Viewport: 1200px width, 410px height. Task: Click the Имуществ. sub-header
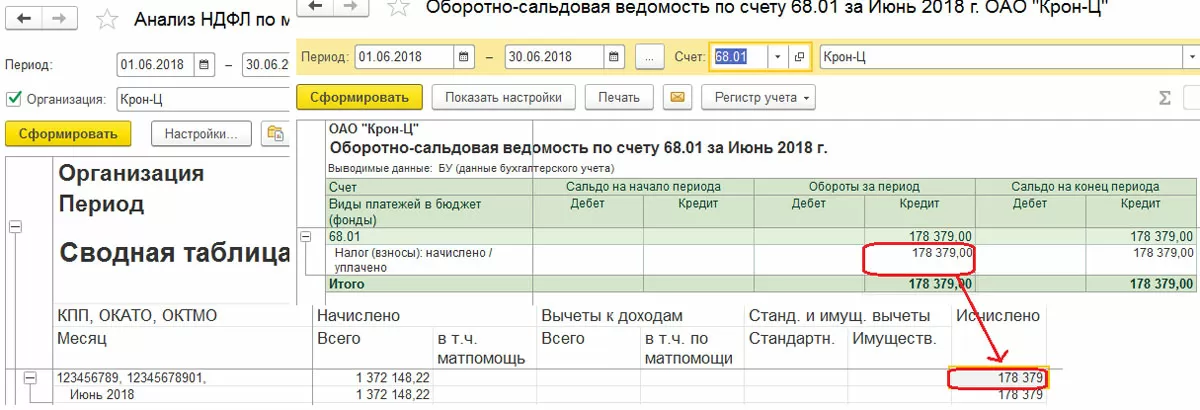coord(894,339)
